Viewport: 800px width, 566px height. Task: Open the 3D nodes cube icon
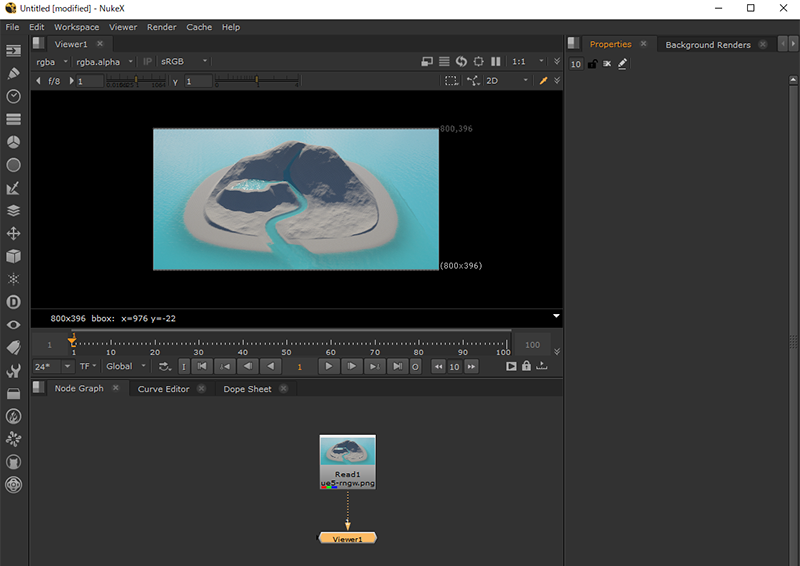[14, 256]
